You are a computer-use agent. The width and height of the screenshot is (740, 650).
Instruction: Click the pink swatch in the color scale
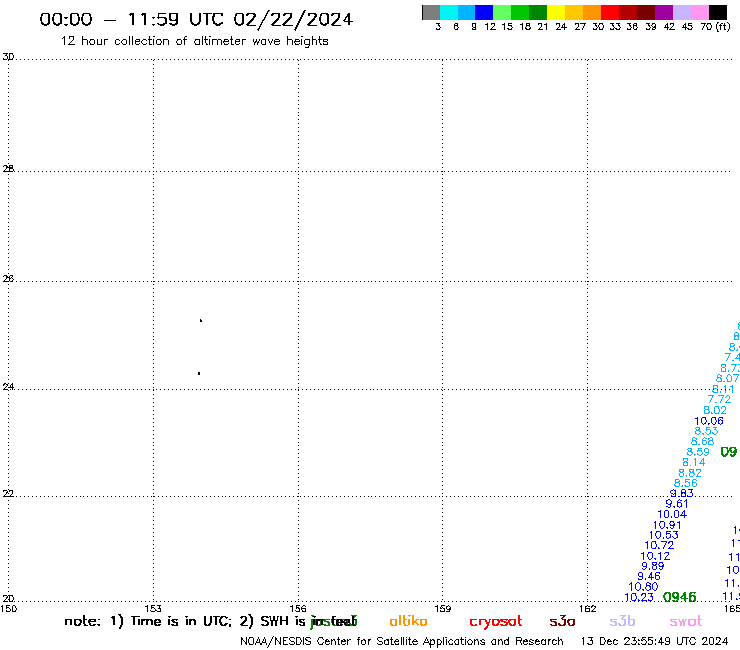click(700, 12)
